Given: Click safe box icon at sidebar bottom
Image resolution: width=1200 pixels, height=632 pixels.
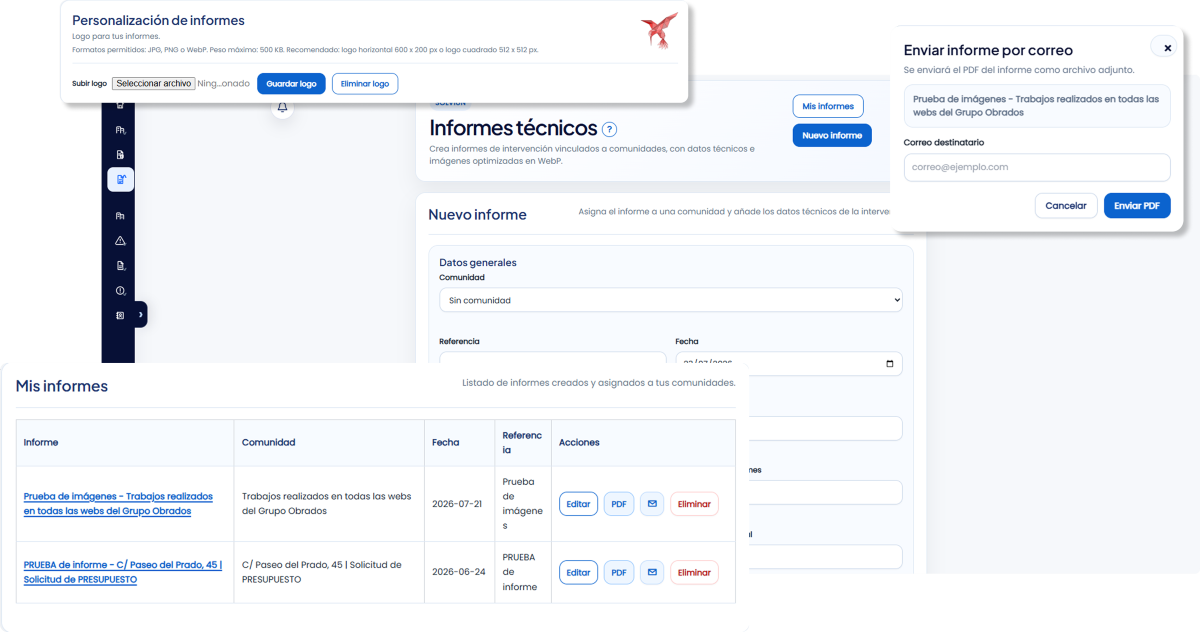Looking at the screenshot, I should pyautogui.click(x=120, y=316).
